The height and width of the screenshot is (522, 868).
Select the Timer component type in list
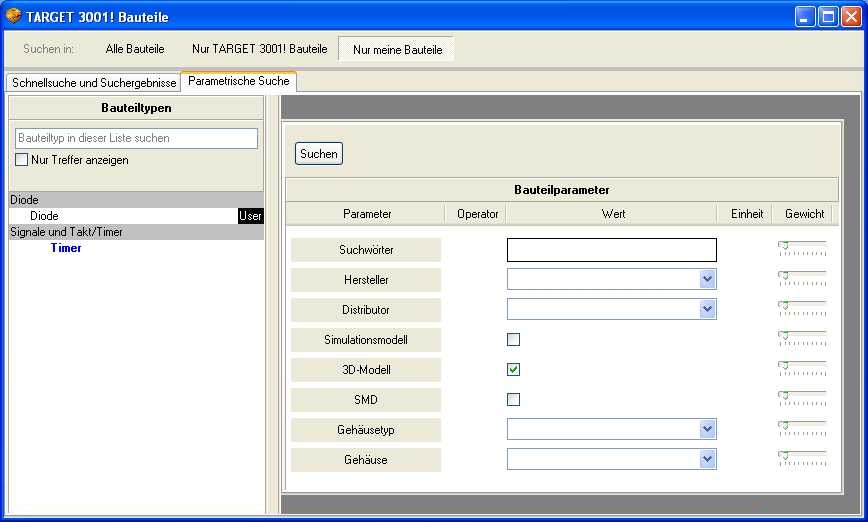66,248
